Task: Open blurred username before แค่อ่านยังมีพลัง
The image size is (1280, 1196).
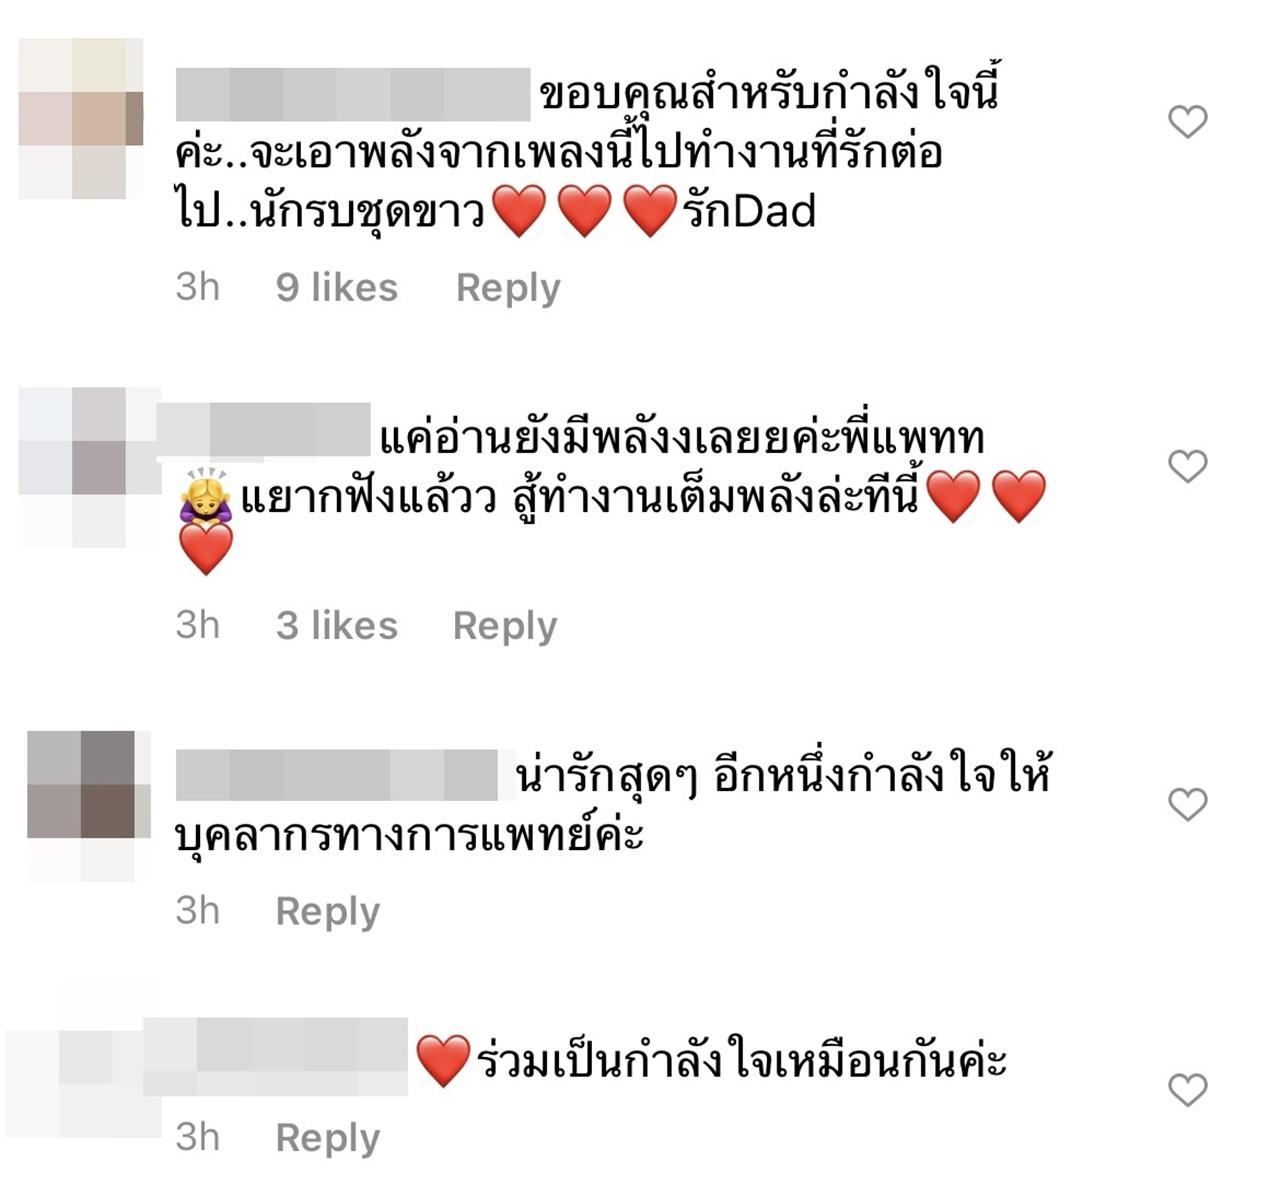Action: (264, 431)
